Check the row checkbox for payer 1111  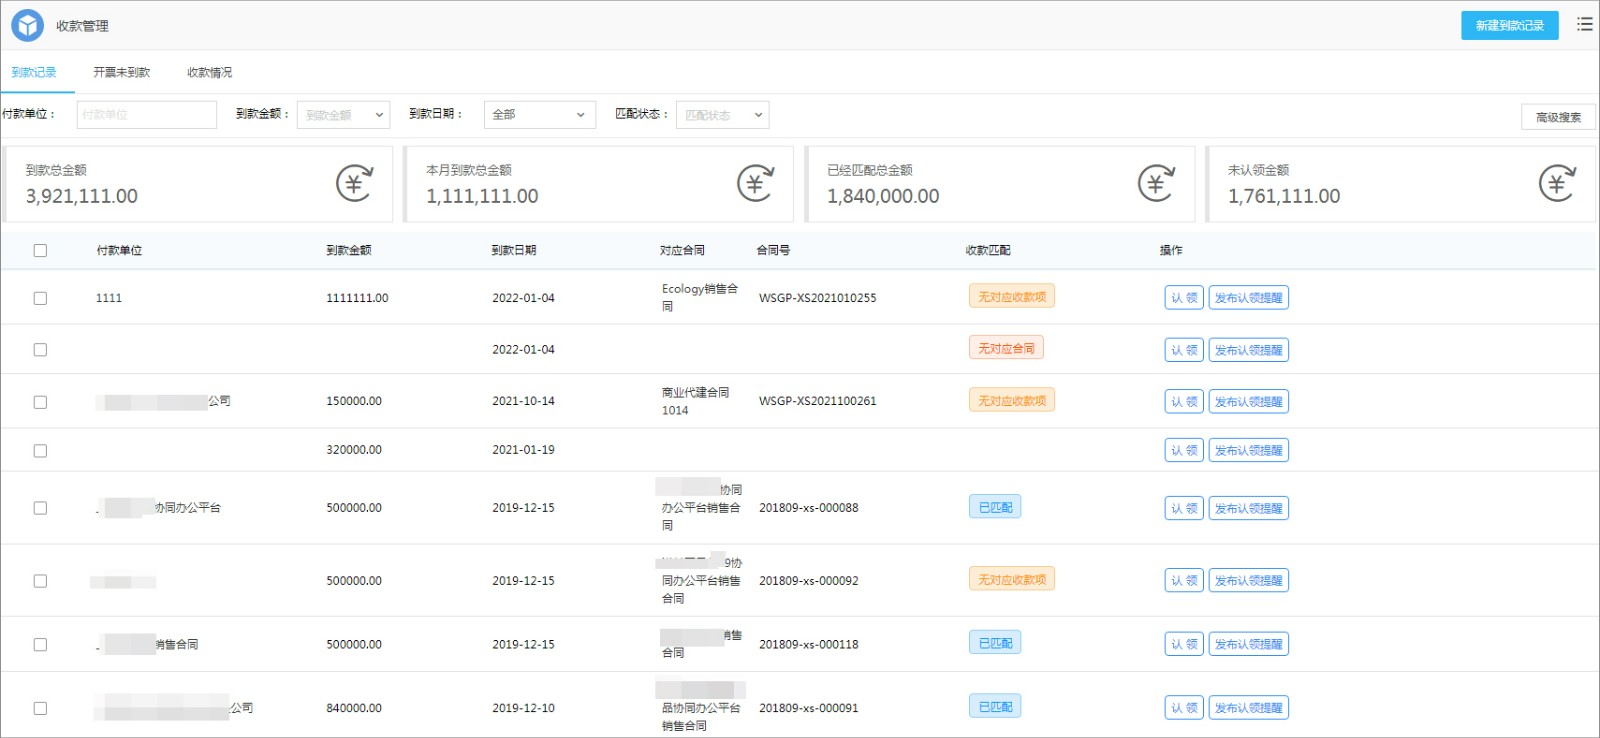(x=40, y=298)
